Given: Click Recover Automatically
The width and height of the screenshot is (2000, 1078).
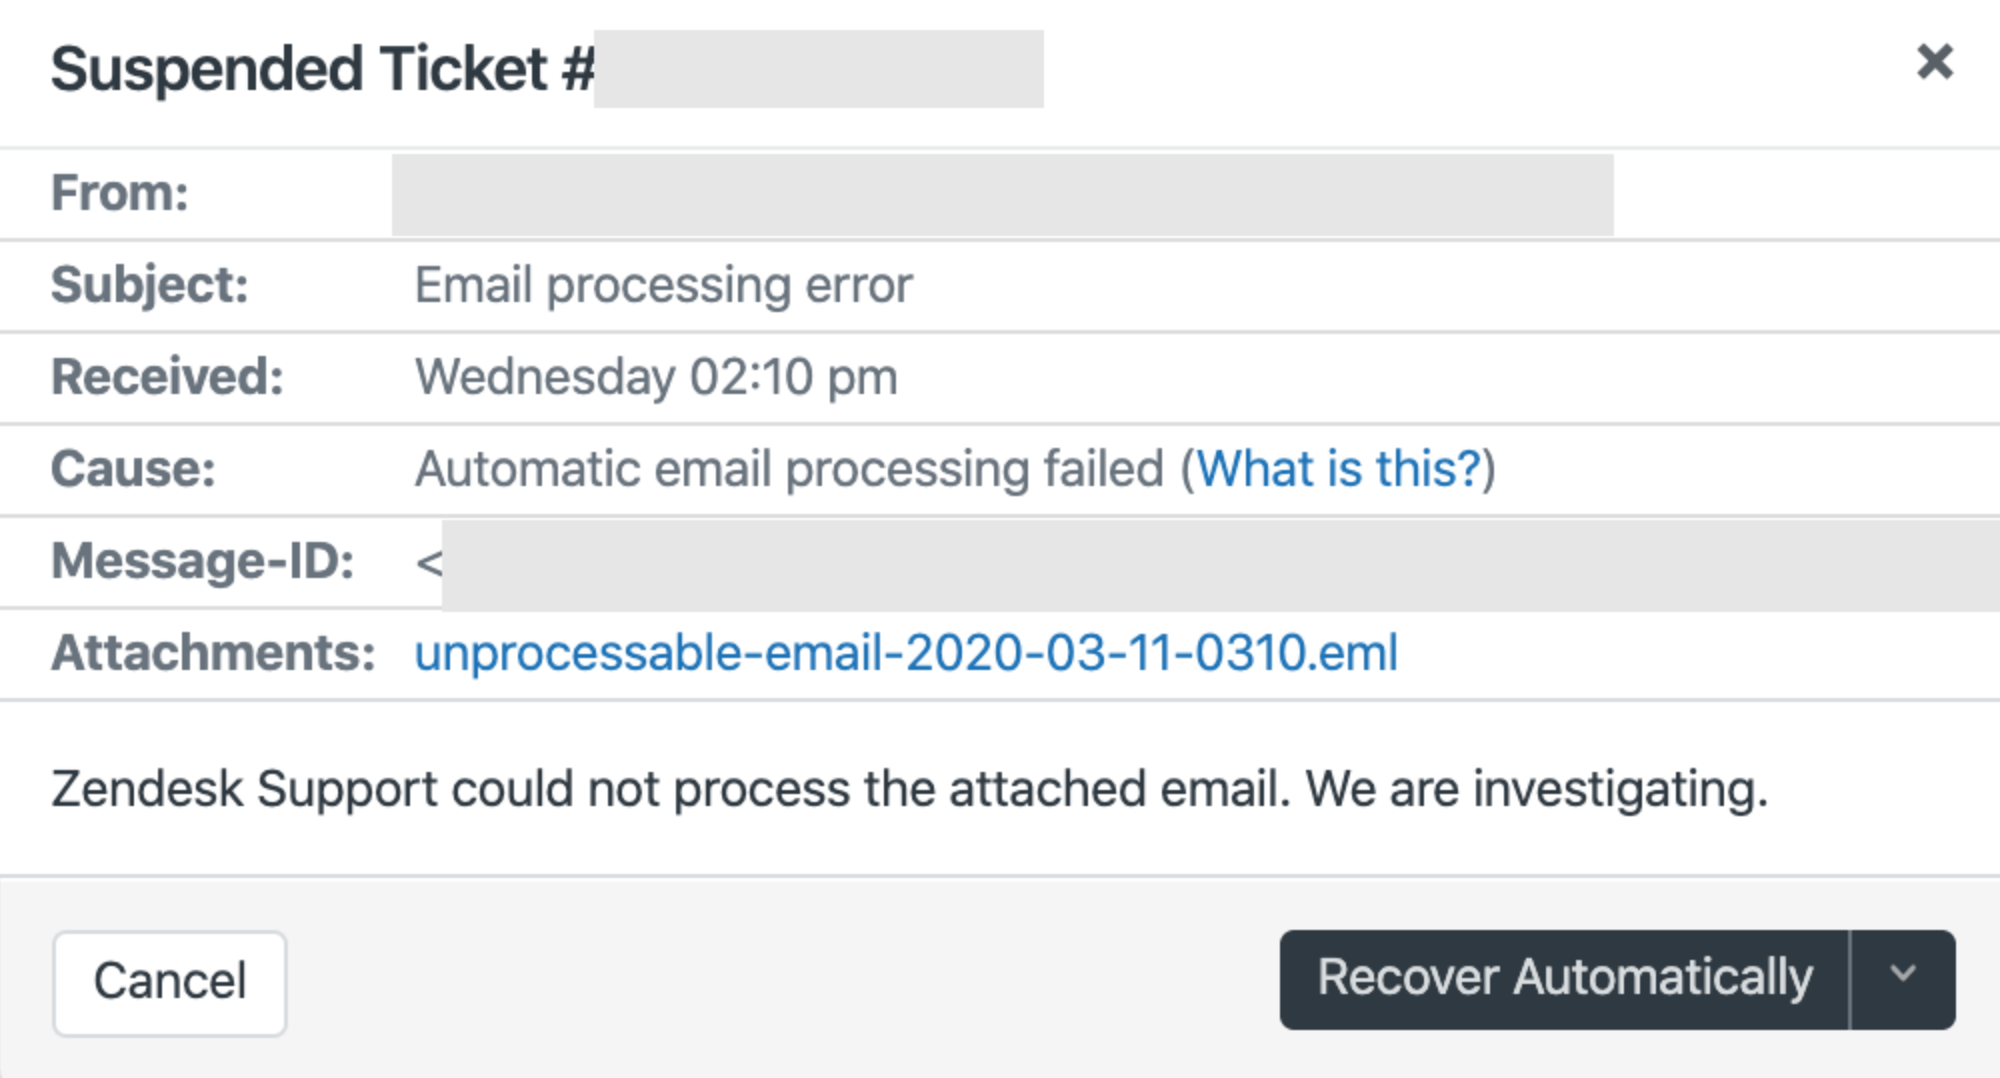Looking at the screenshot, I should coord(1564,979).
